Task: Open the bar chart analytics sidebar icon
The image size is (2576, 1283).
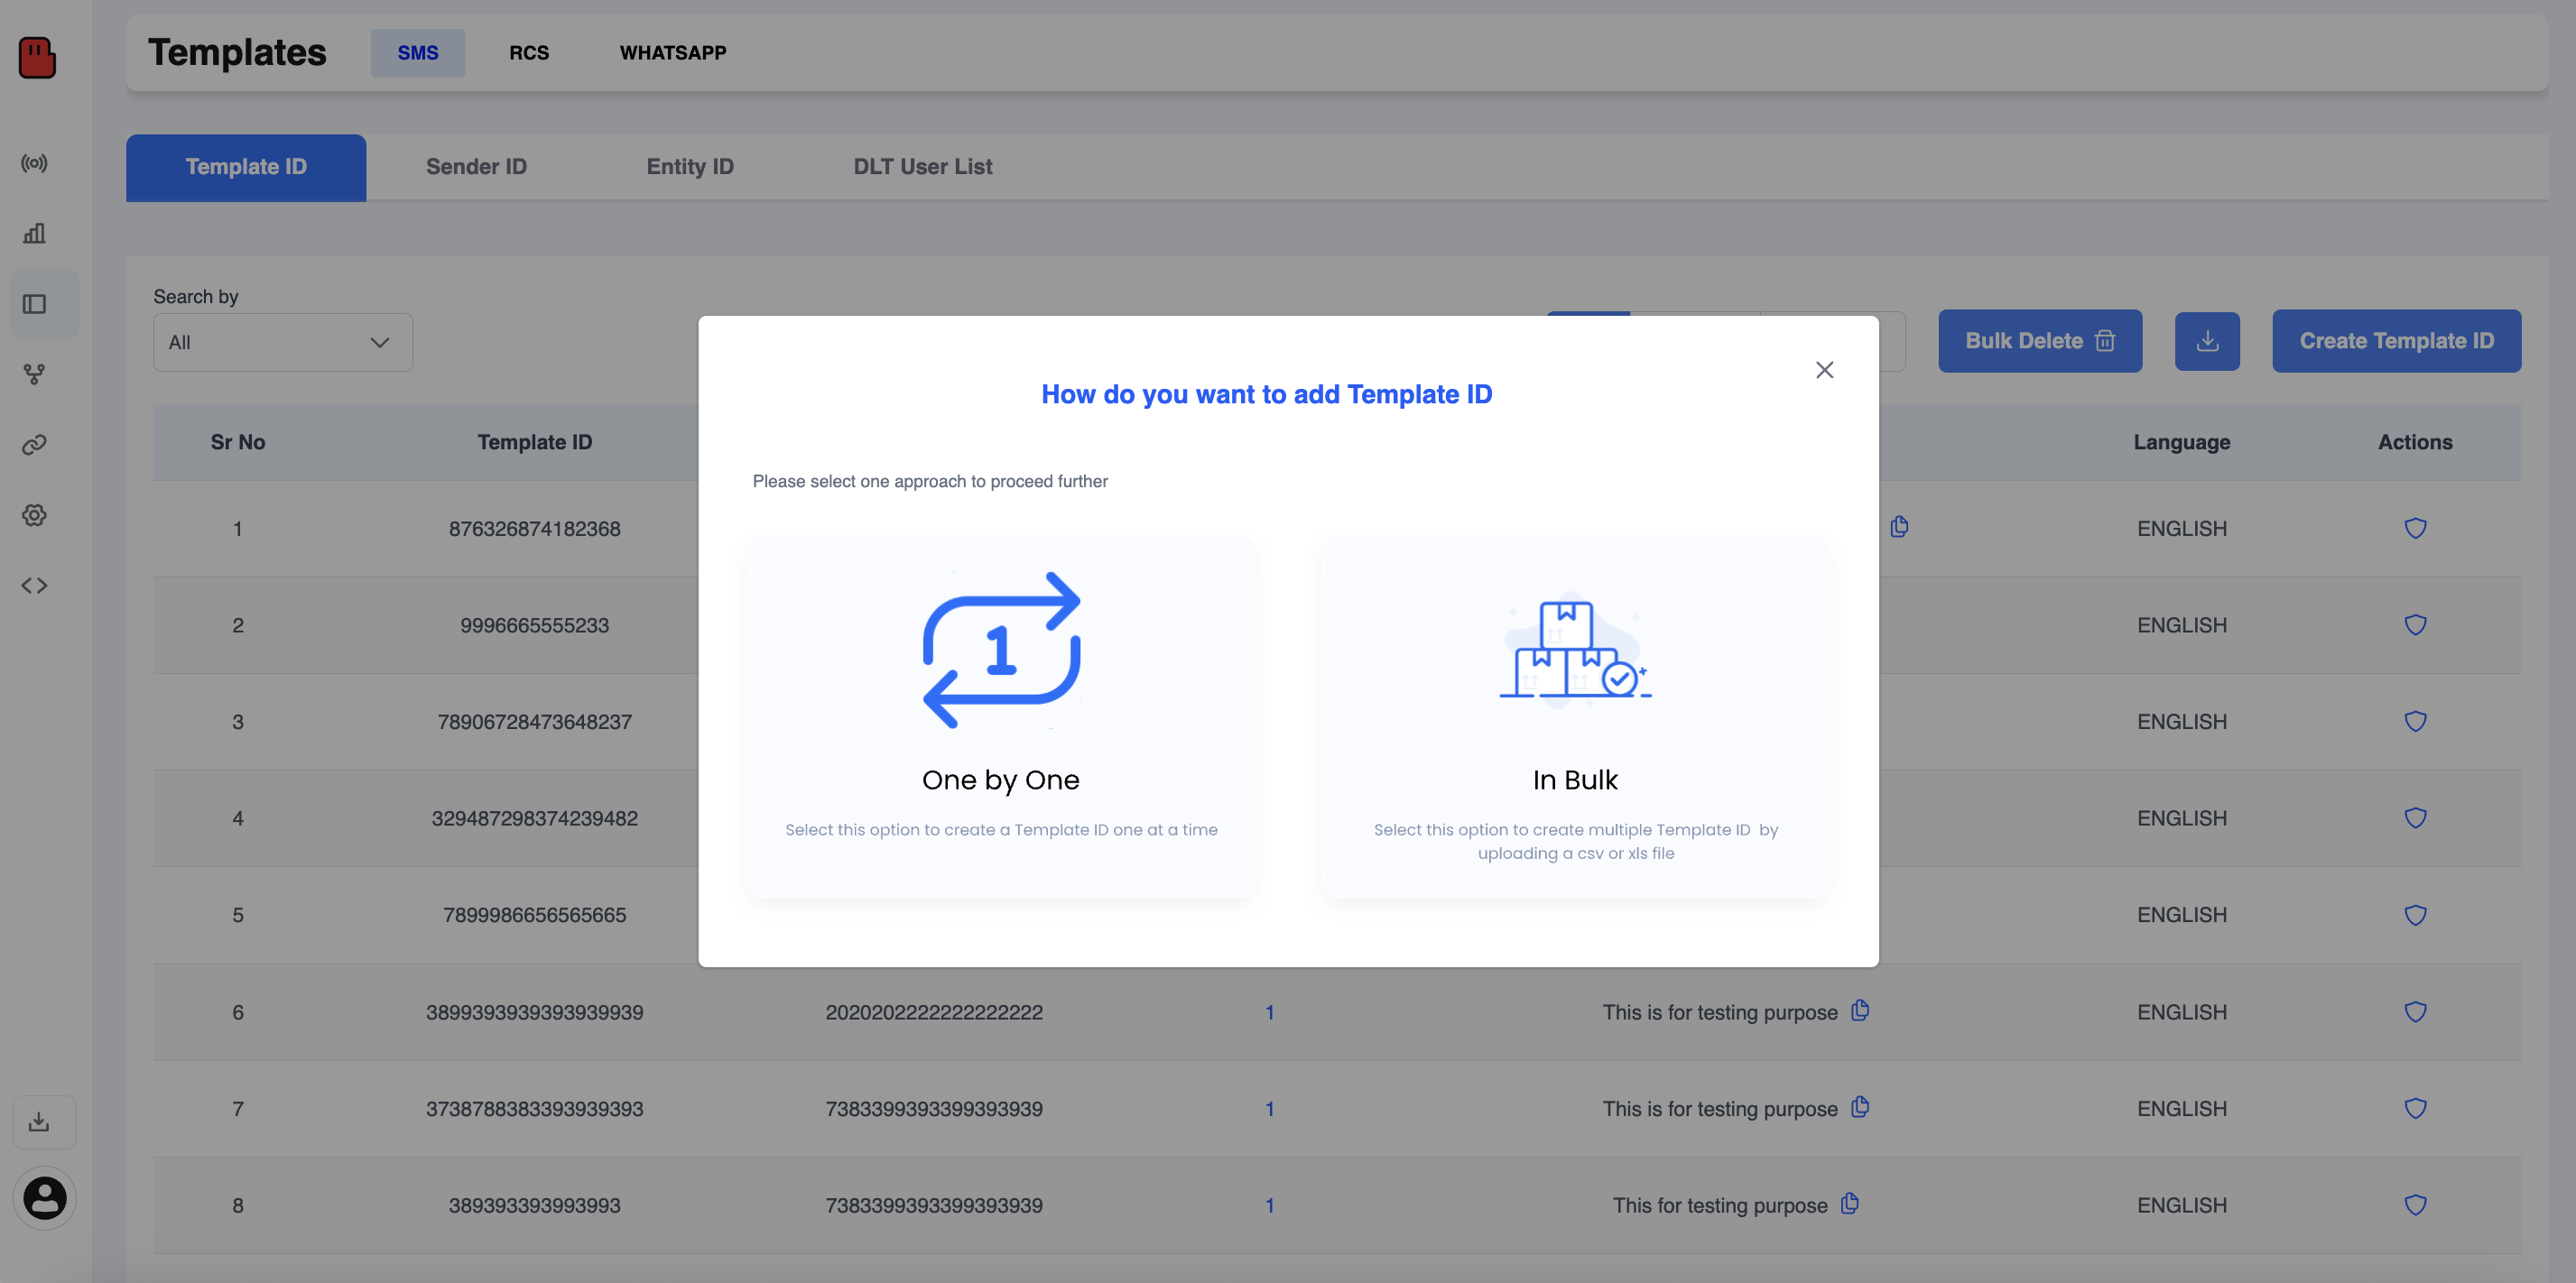Action: 35,233
